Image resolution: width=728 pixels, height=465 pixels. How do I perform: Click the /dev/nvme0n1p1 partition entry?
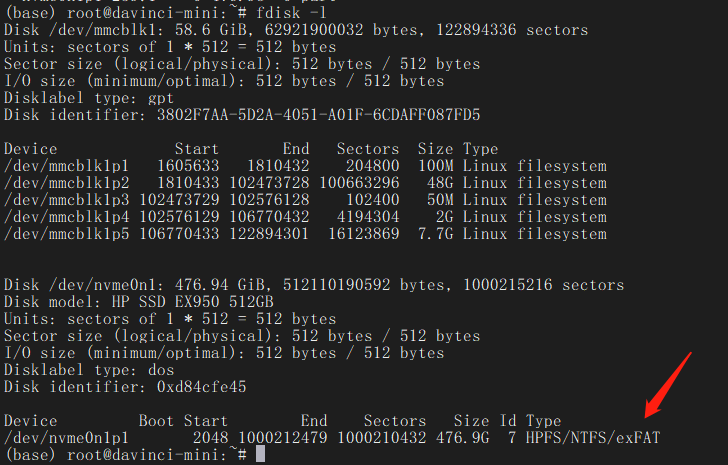[68, 438]
